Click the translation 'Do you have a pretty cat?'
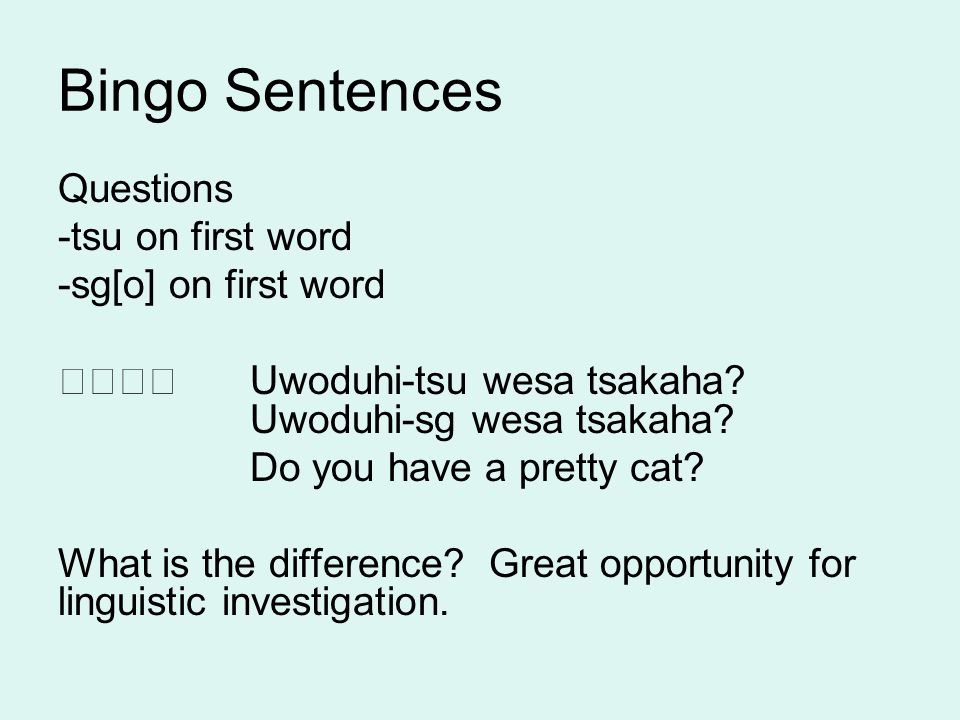The height and width of the screenshot is (720, 960). tap(477, 469)
